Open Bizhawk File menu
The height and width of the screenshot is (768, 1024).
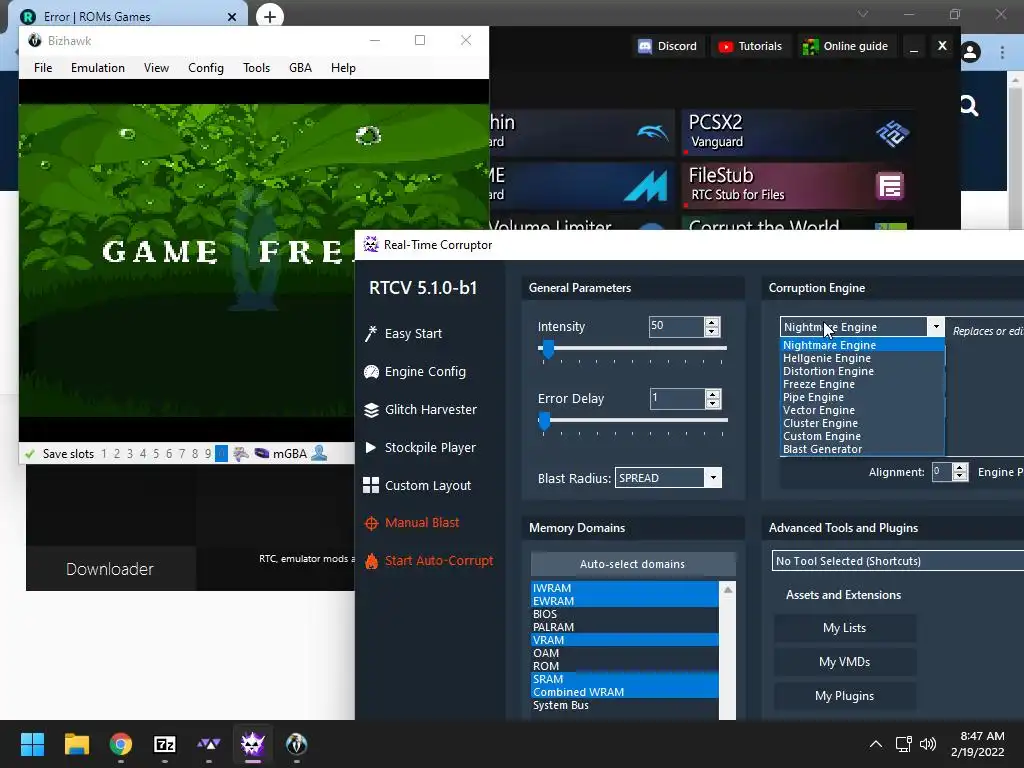pyautogui.click(x=43, y=68)
